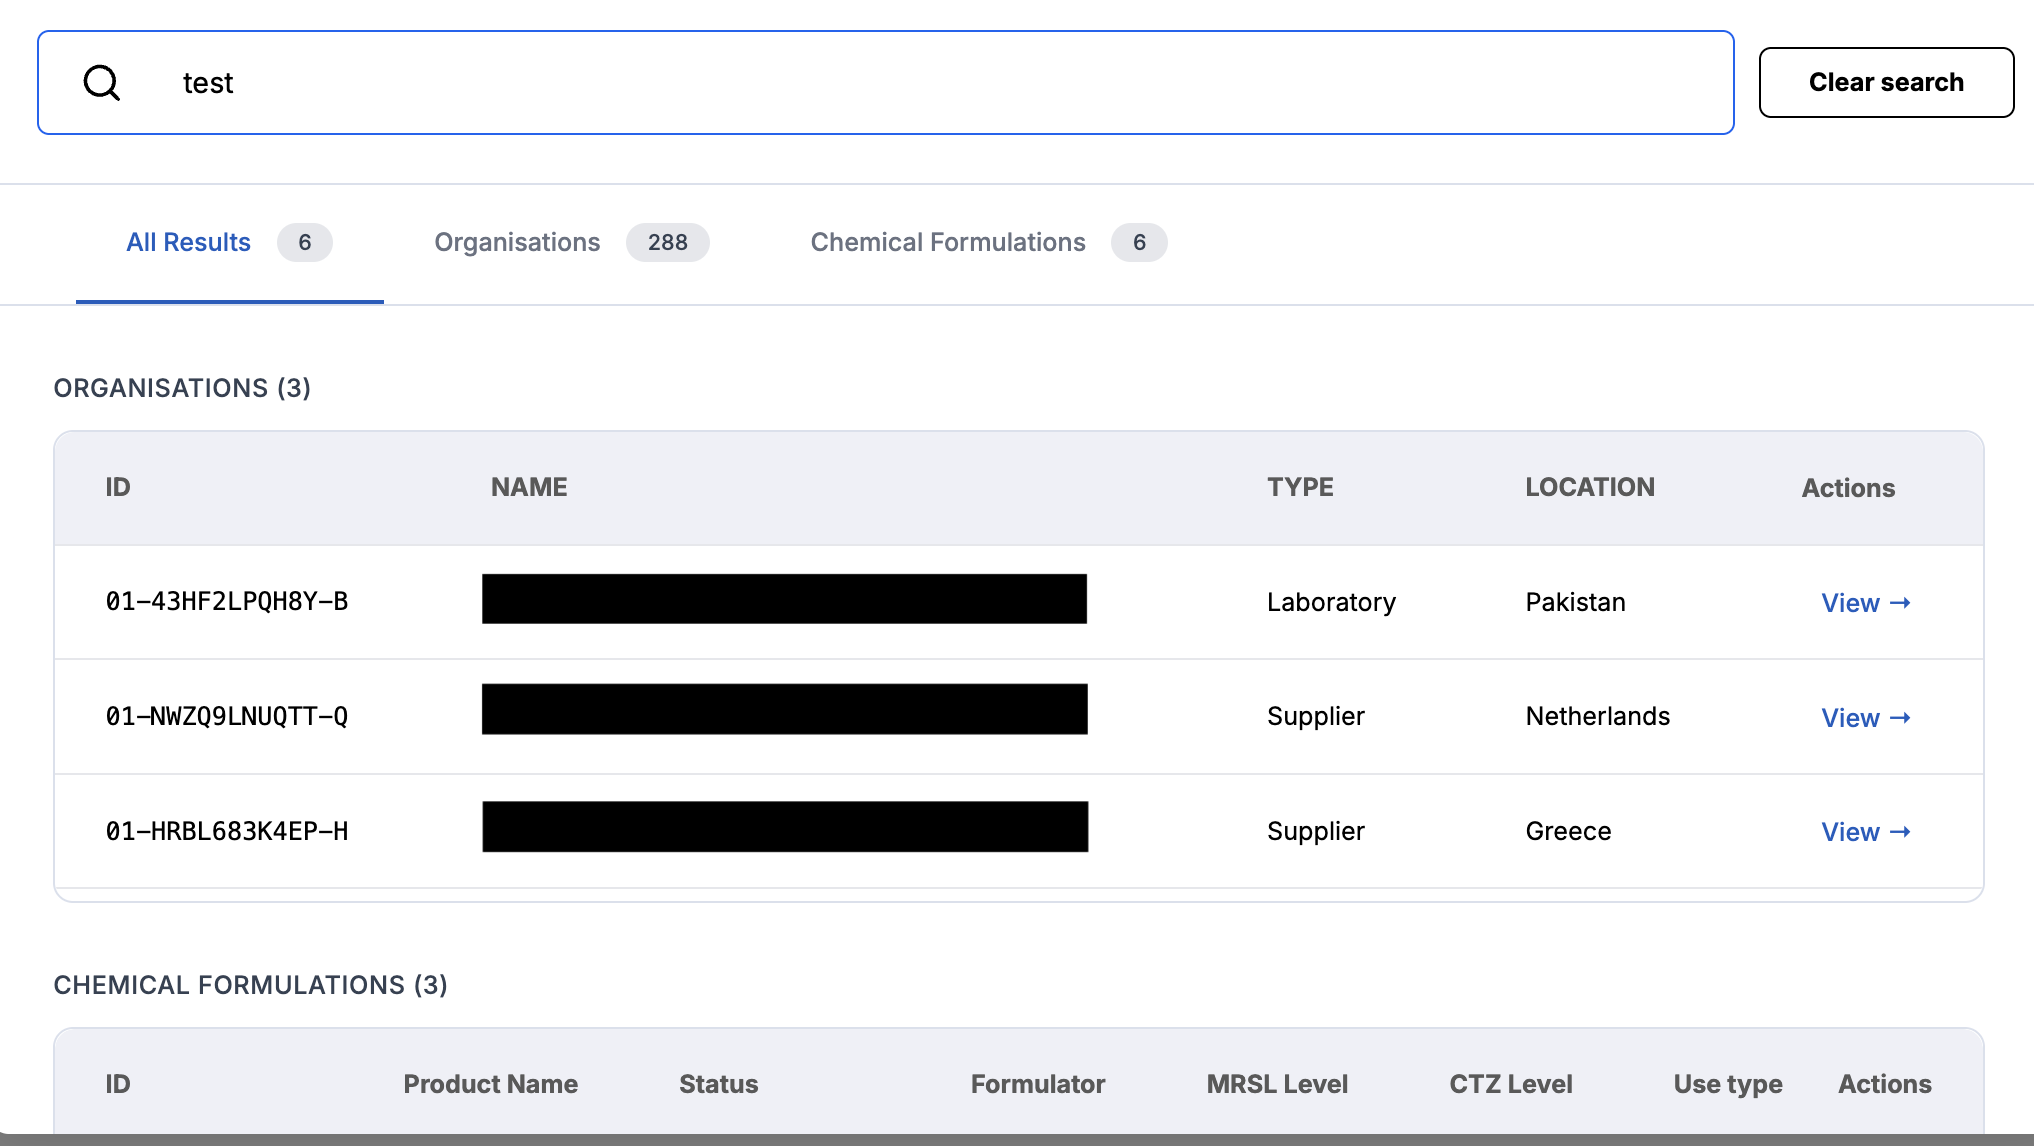The width and height of the screenshot is (2034, 1146).
Task: View the Greece supplier organisation
Action: 1865,832
